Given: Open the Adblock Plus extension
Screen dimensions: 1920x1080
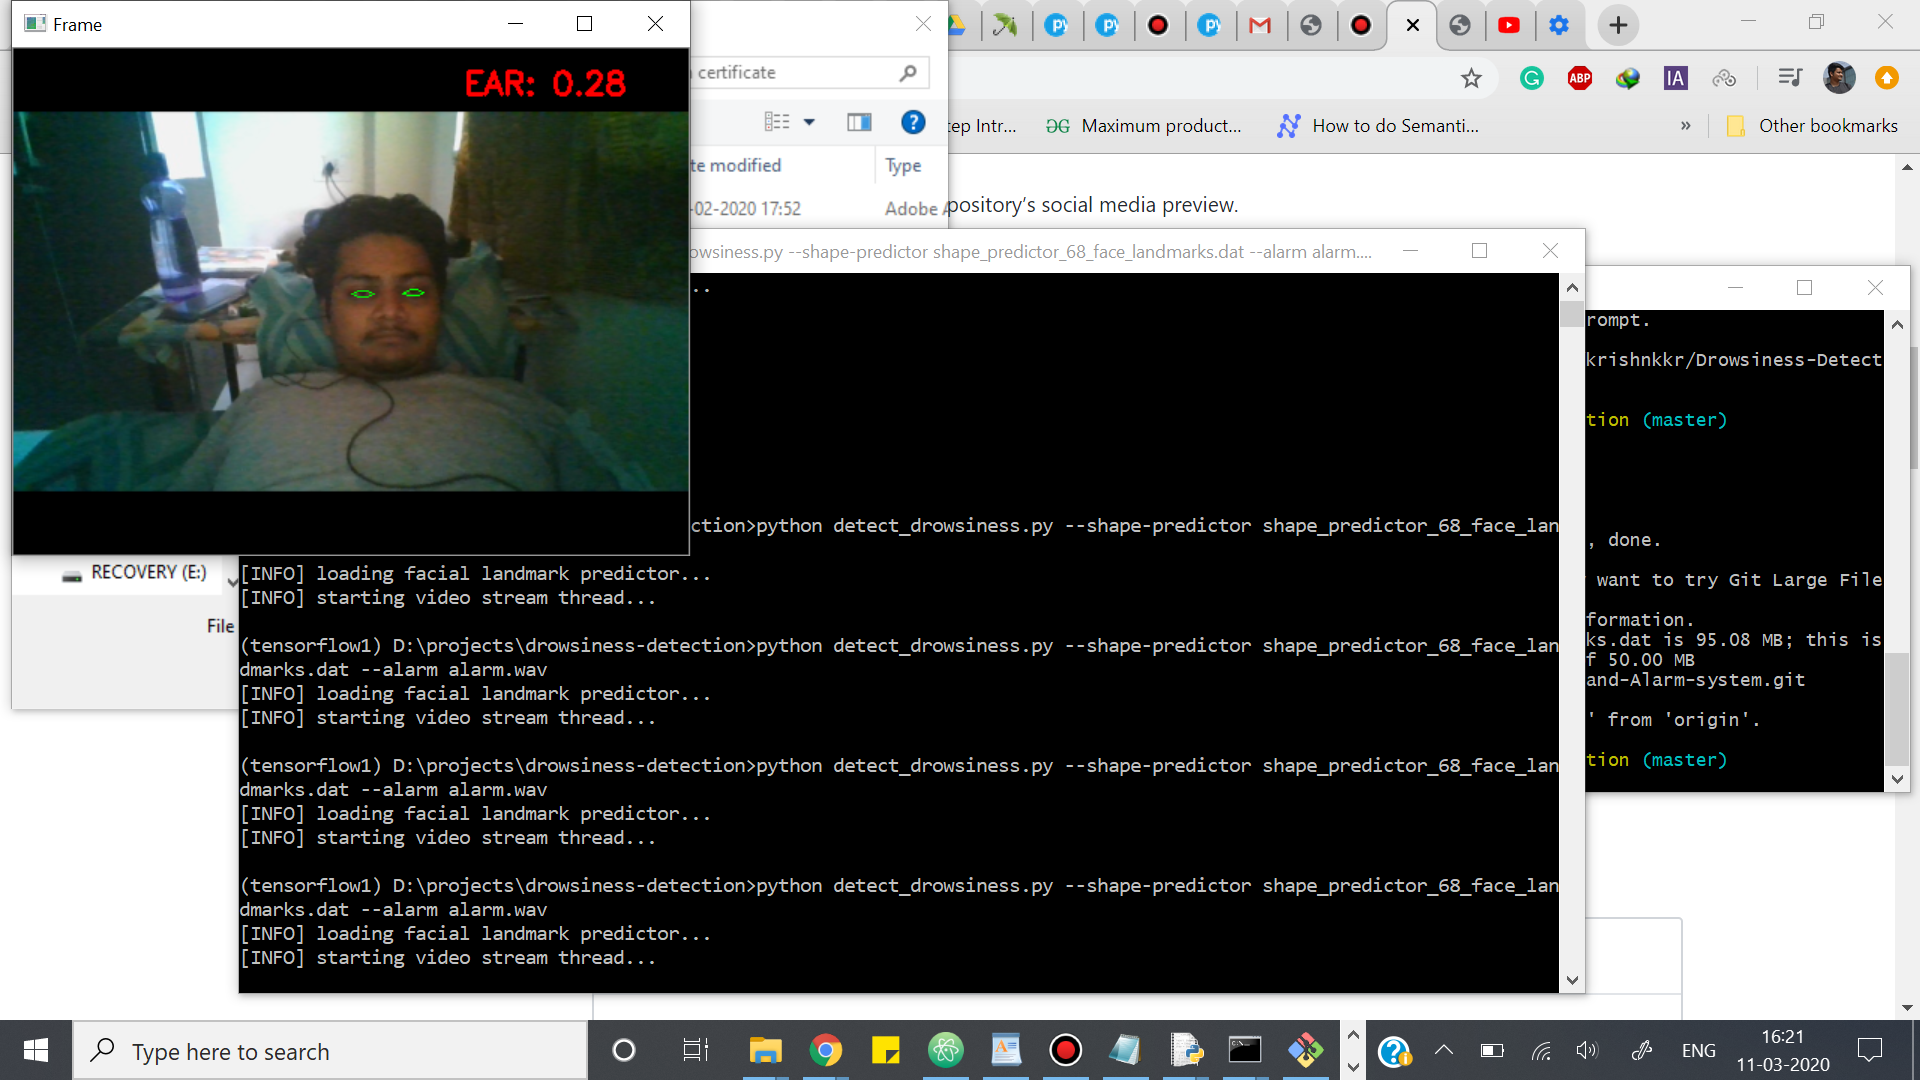Looking at the screenshot, I should pyautogui.click(x=1580, y=78).
